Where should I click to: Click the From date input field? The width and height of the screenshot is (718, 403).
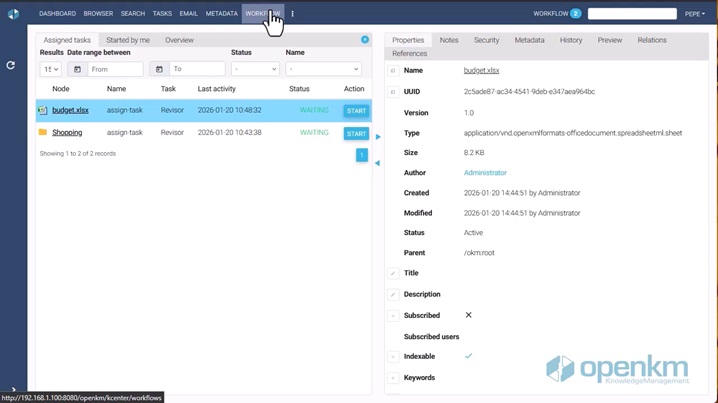[x=115, y=69]
